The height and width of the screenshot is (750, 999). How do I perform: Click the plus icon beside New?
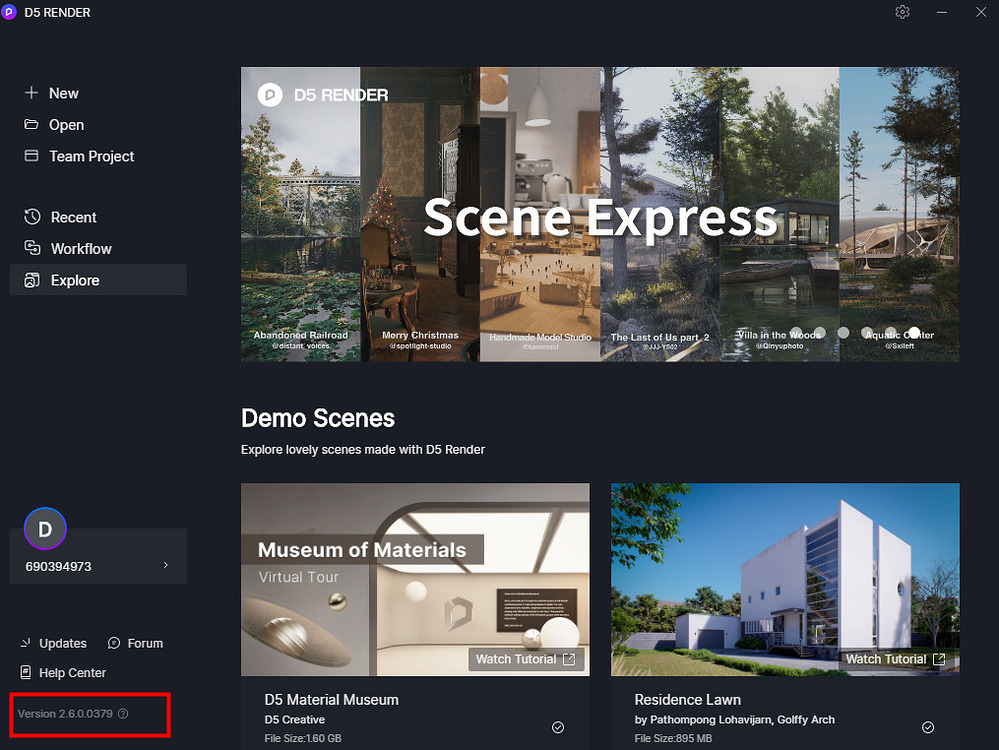pos(31,93)
